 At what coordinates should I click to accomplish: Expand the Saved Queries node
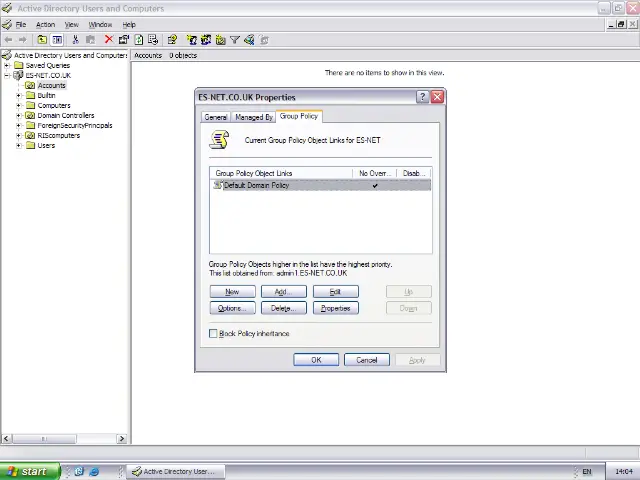7,65
